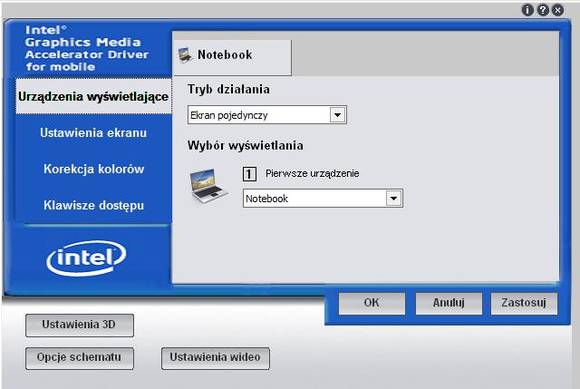Apply changes with Zastosuj
The image size is (580, 389).
tap(524, 303)
